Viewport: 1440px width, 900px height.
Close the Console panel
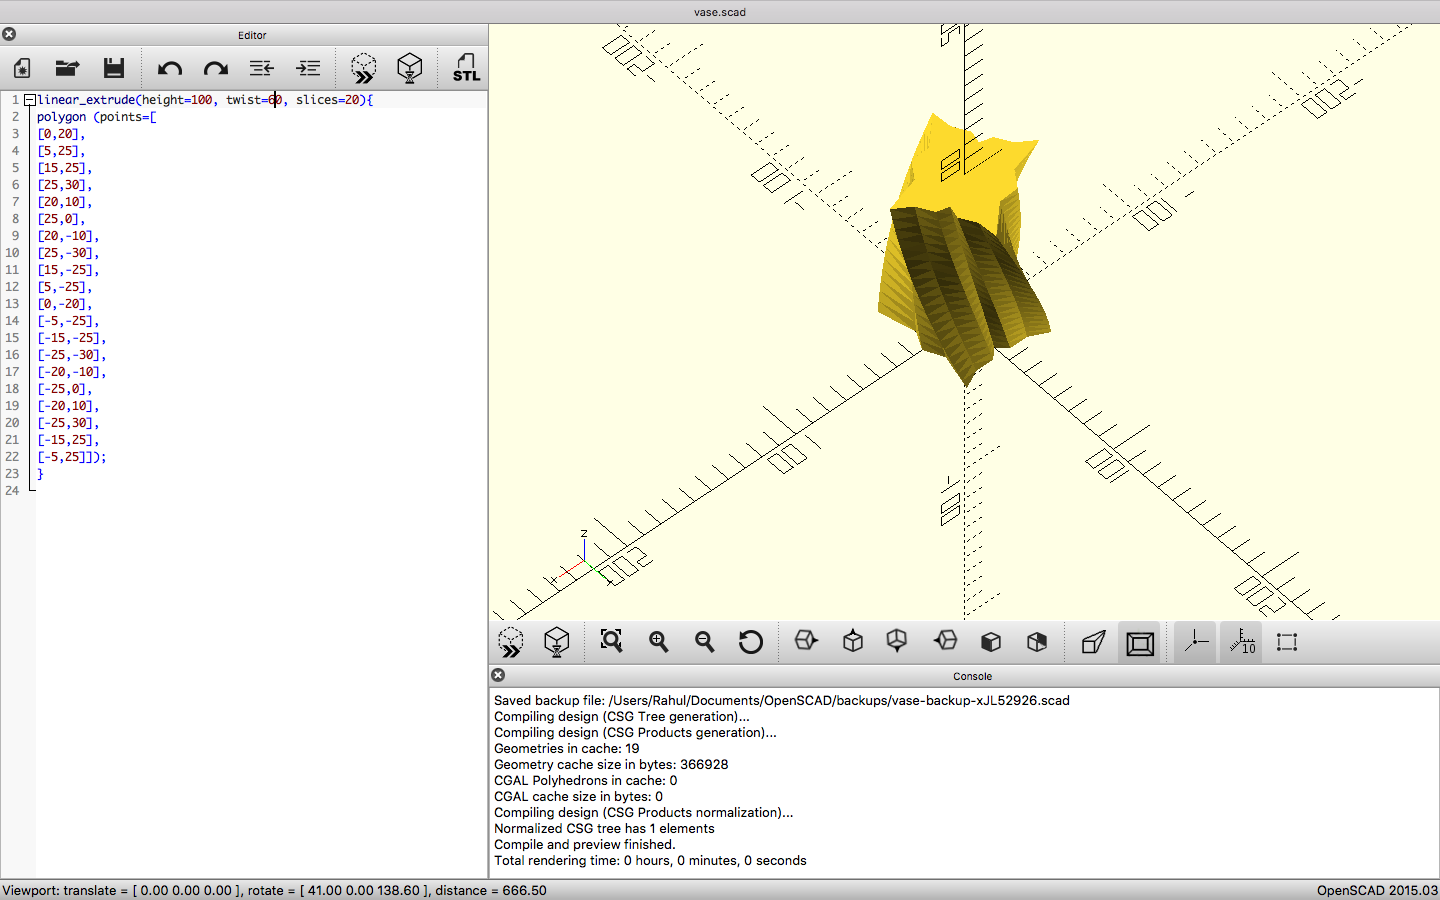tap(498, 675)
